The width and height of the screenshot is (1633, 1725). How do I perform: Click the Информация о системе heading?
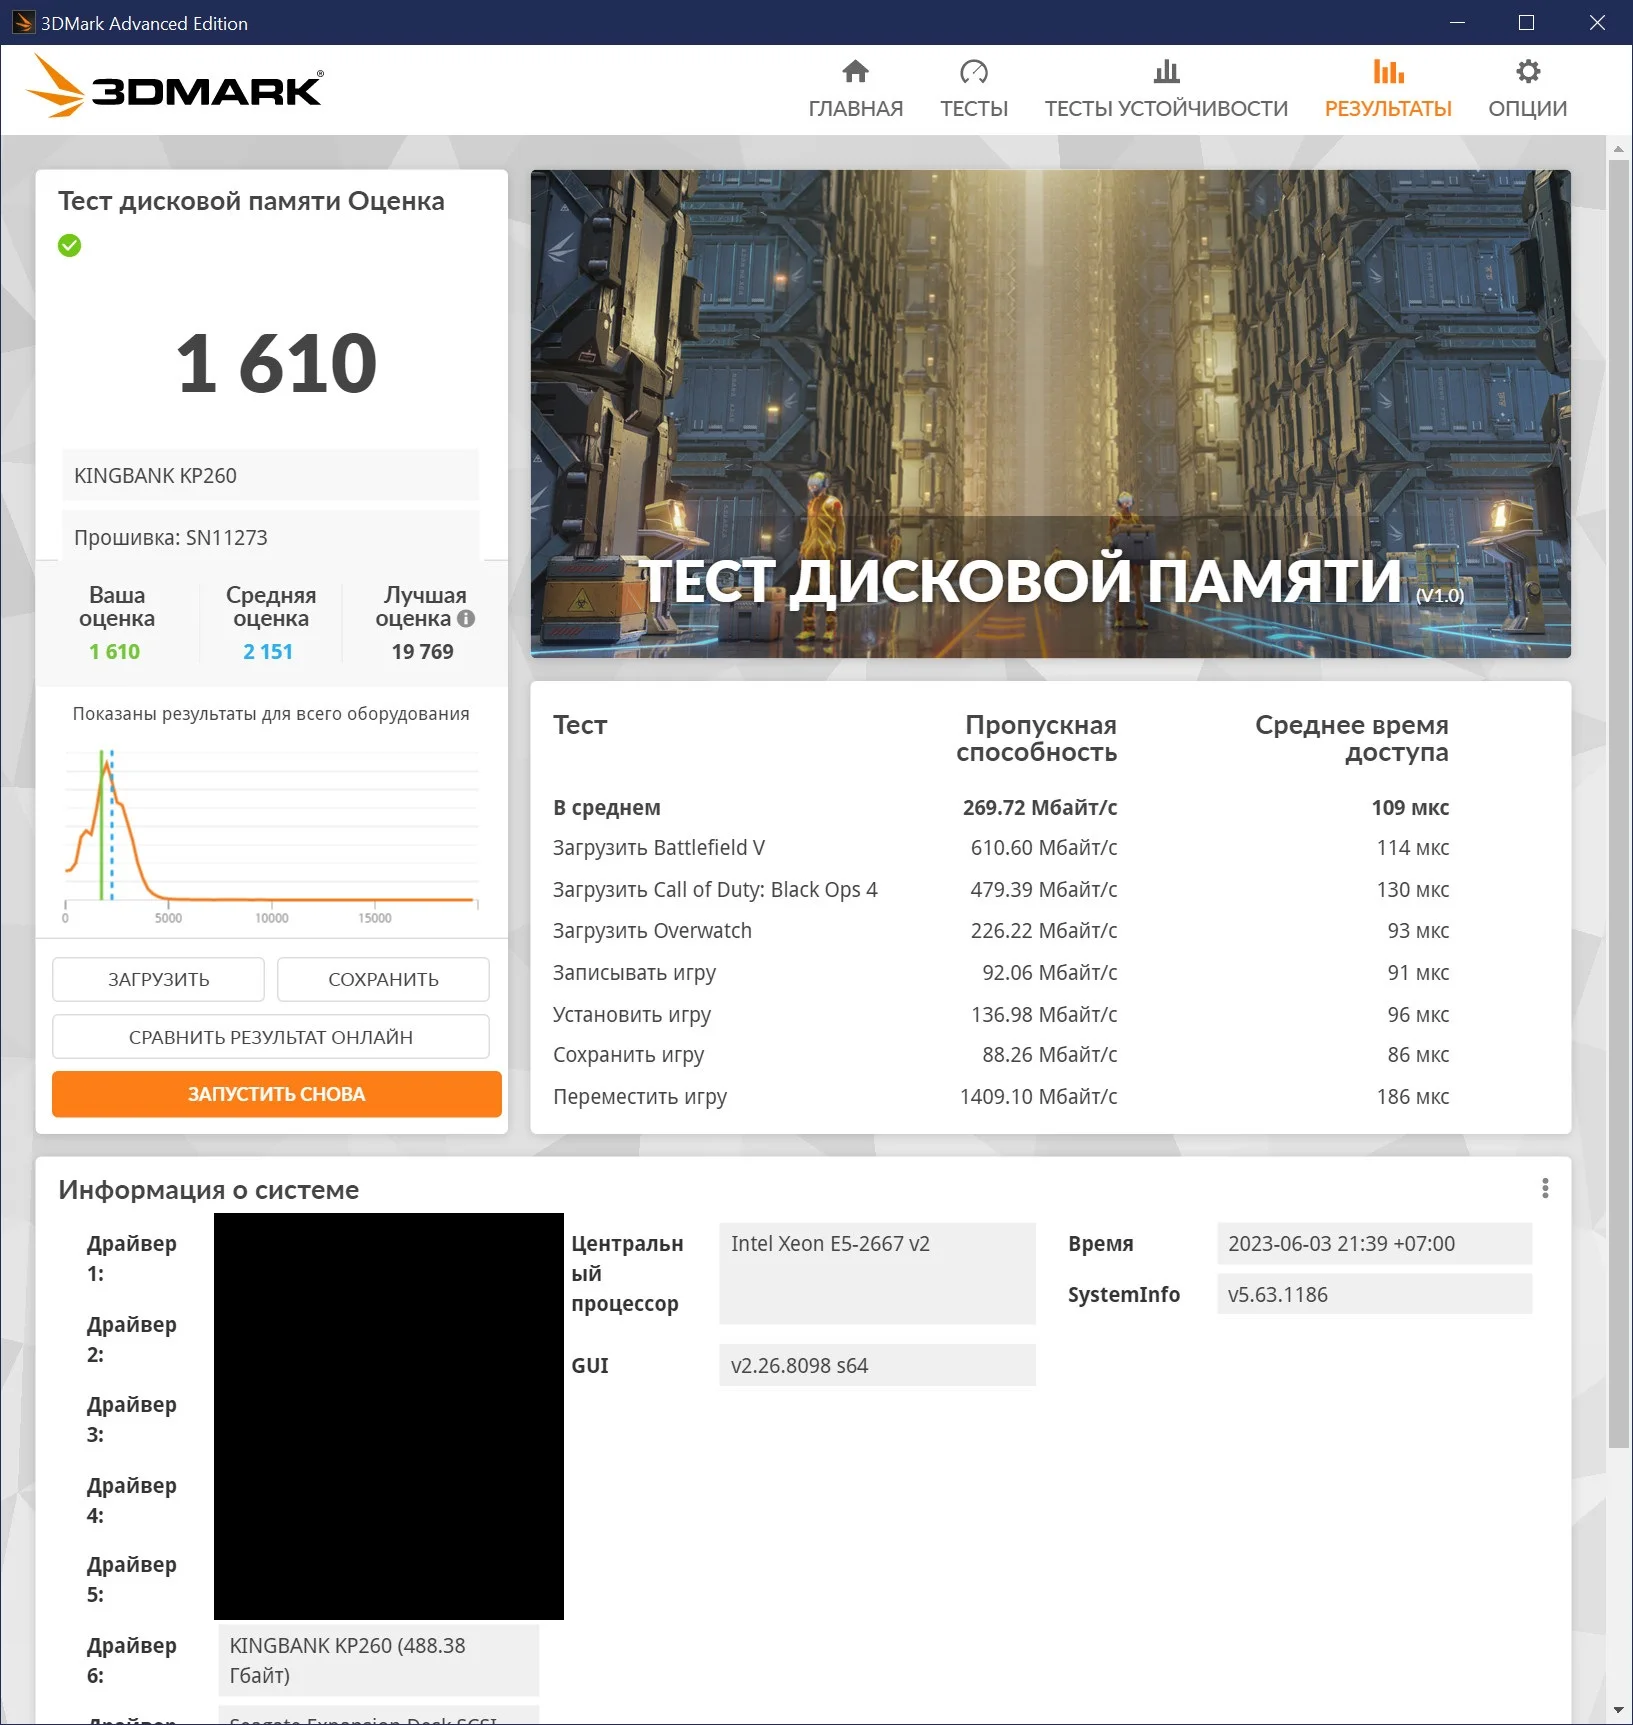pos(208,1190)
